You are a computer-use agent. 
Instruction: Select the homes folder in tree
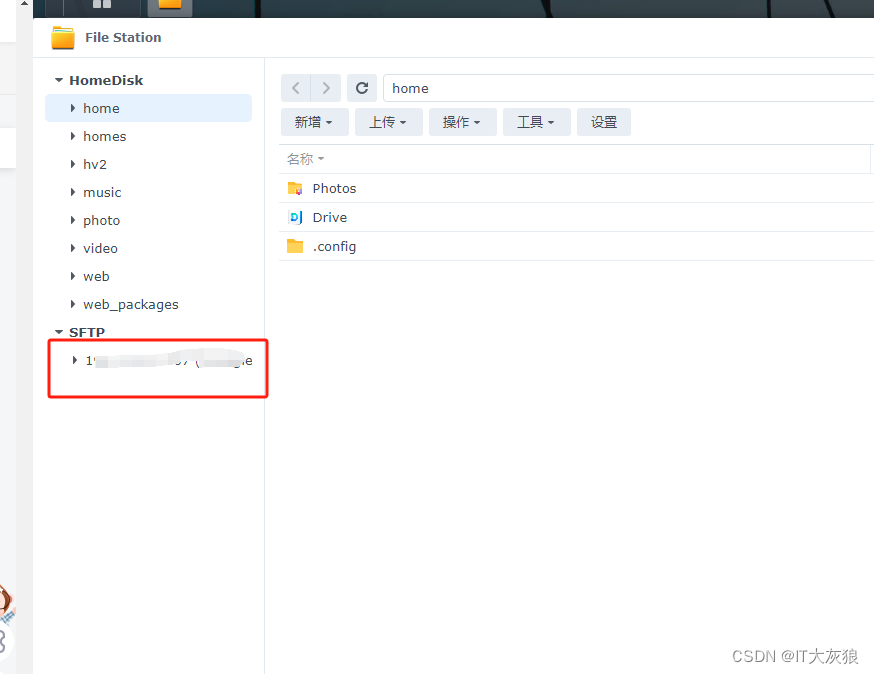[104, 137]
